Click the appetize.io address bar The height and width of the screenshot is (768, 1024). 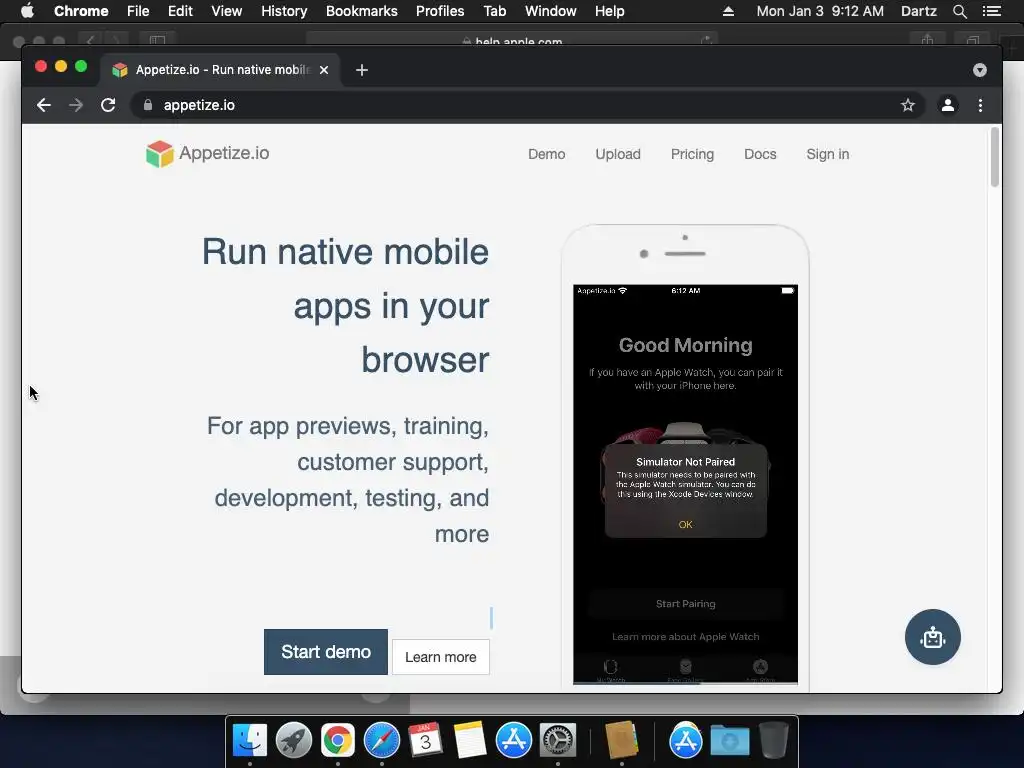tap(528, 105)
